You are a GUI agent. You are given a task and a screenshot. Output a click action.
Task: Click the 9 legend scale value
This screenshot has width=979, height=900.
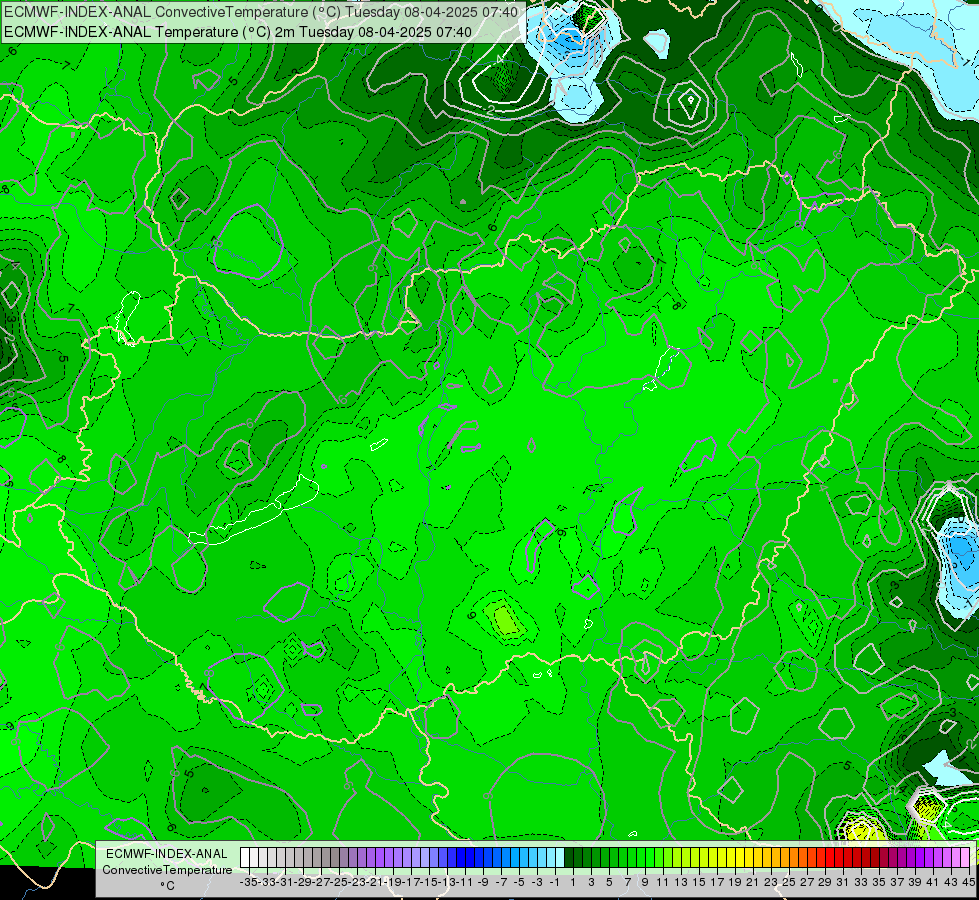[645, 882]
